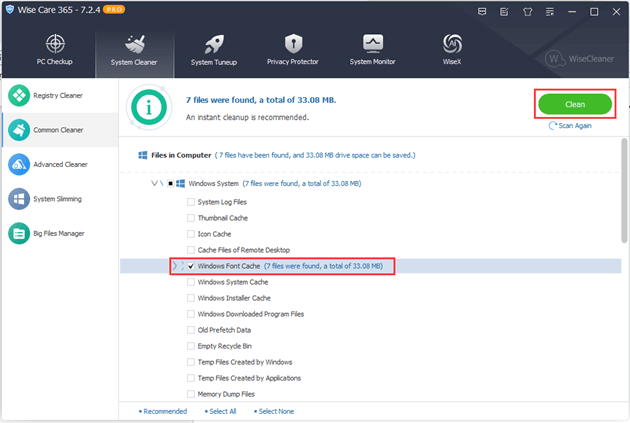Open the main menu list icon in title bar
Screen dimensions: 630x423
point(550,12)
